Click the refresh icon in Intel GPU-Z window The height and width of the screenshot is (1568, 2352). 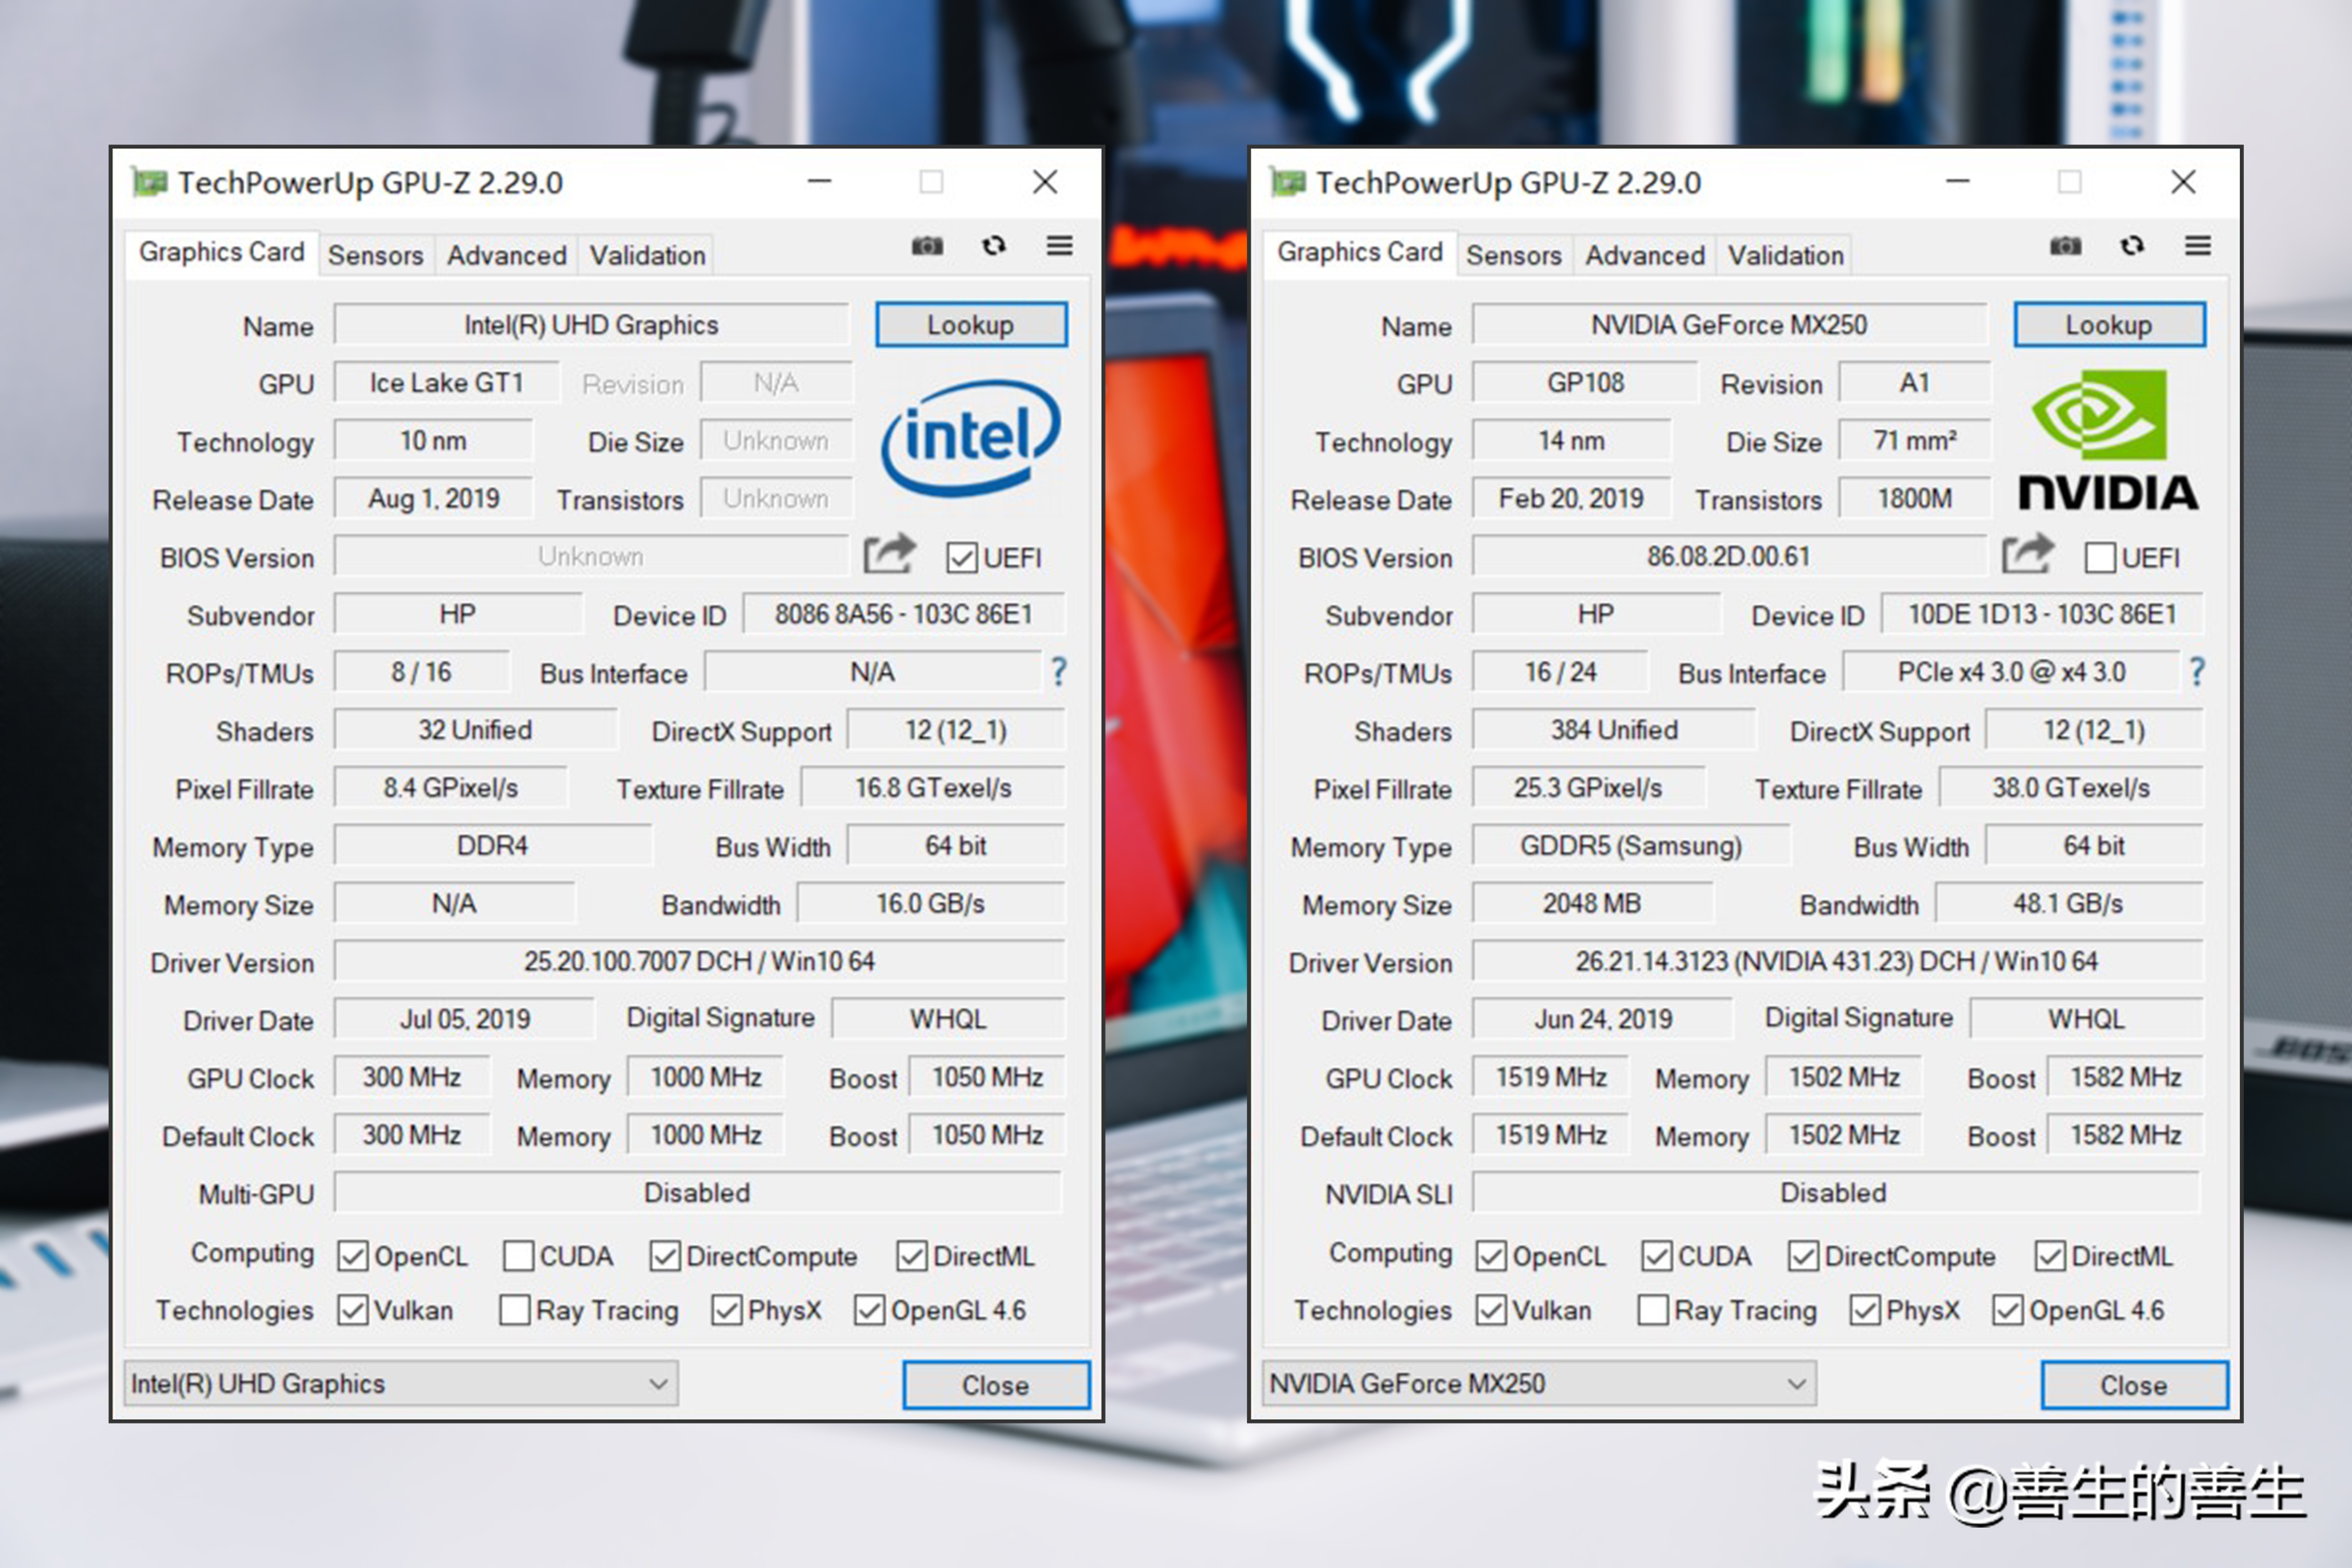[993, 246]
